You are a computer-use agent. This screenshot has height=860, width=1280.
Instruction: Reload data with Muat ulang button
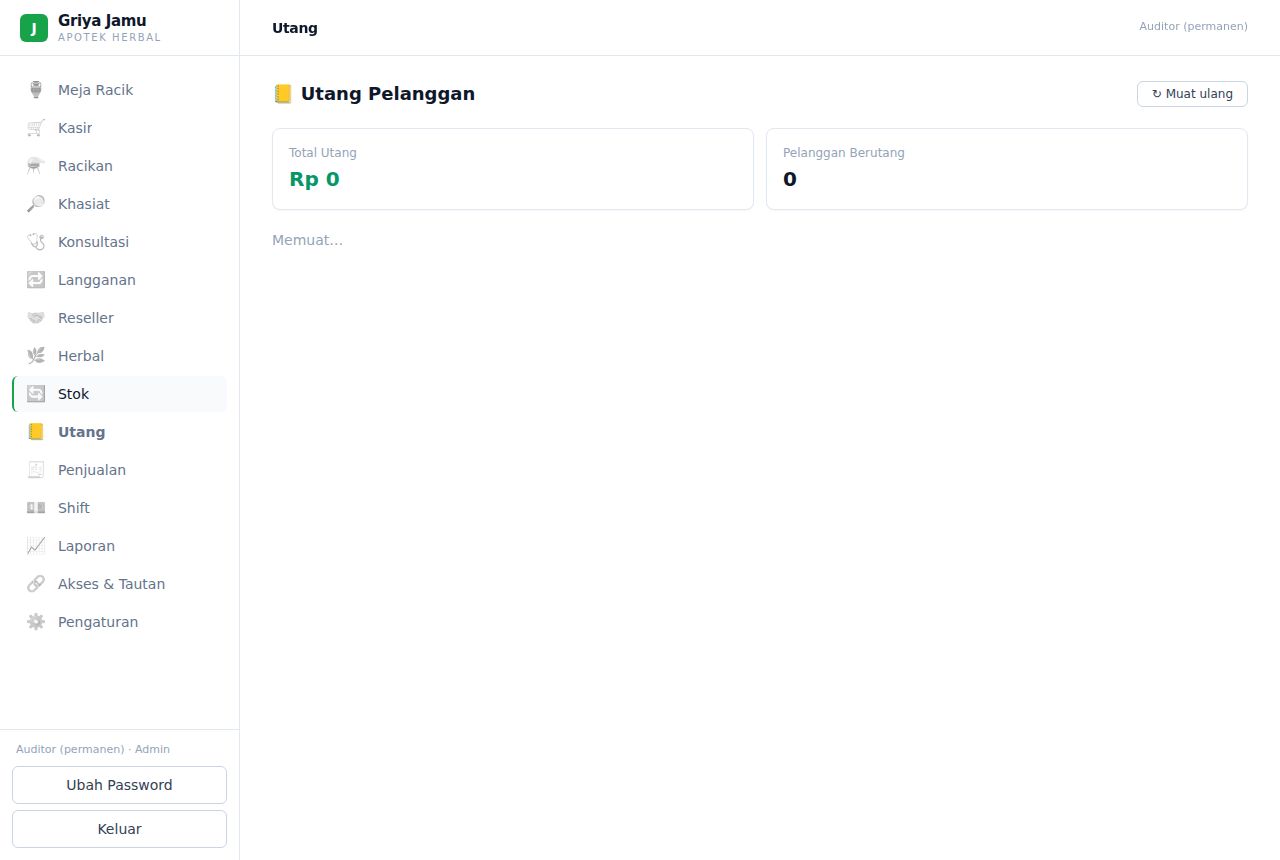tap(1192, 94)
